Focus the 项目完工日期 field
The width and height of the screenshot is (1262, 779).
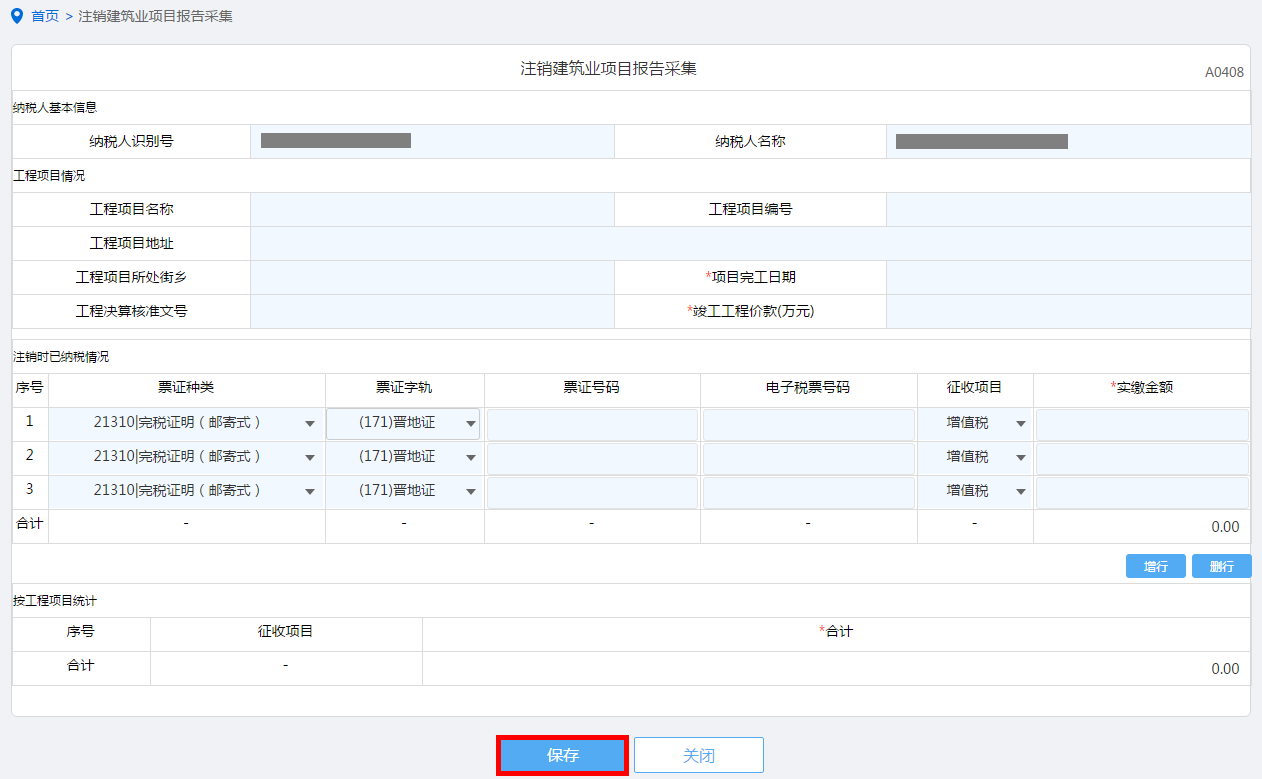click(1068, 278)
